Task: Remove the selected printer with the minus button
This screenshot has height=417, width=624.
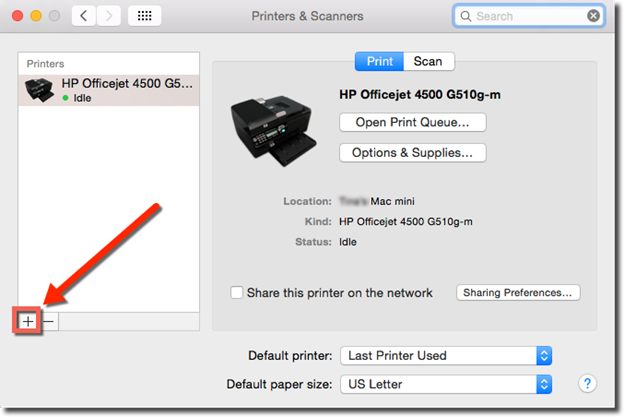Action: (49, 321)
